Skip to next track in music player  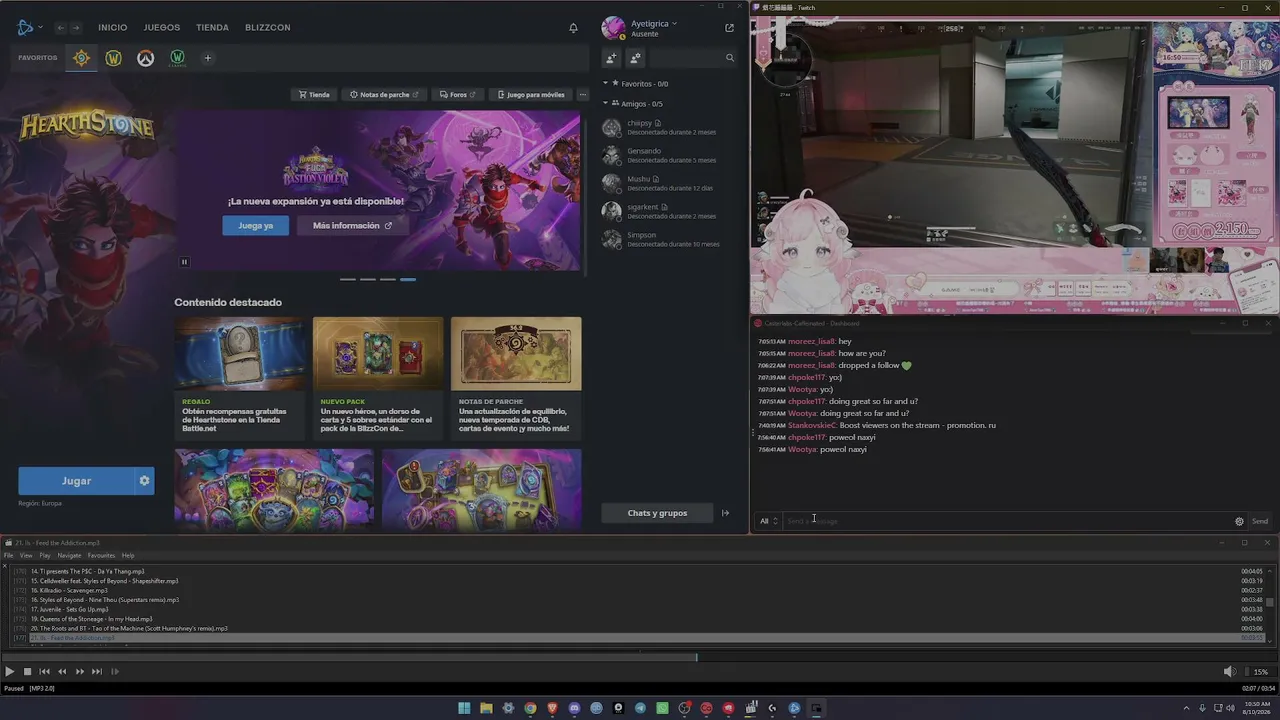97,672
